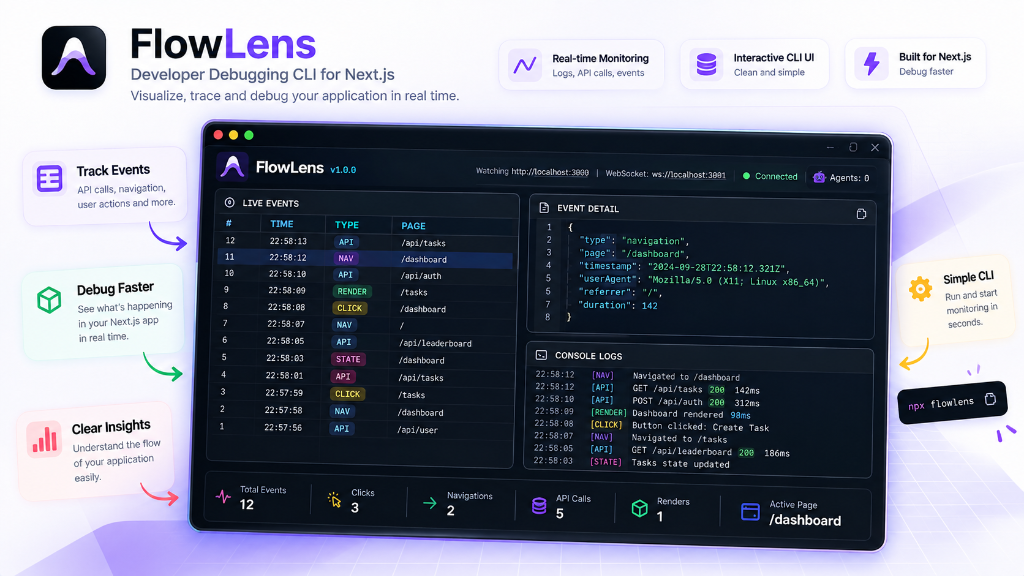Click the green macOS zoom dot
This screenshot has width=1024, height=576.
pyautogui.click(x=249, y=135)
